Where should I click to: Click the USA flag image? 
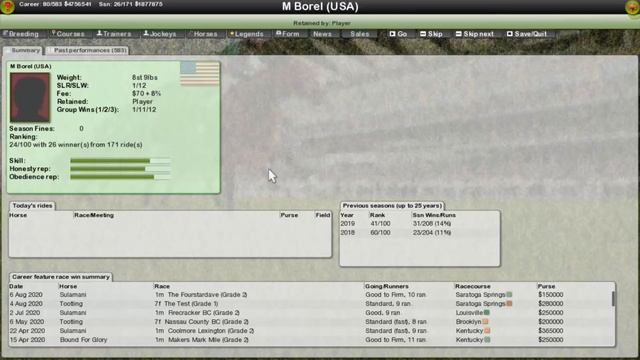(x=200, y=73)
